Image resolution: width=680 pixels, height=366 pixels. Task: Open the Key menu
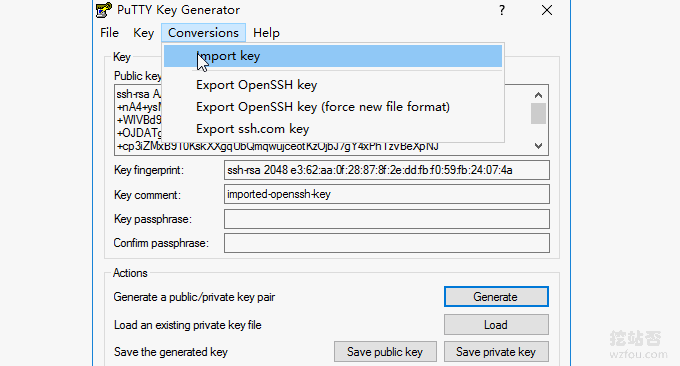pos(144,33)
